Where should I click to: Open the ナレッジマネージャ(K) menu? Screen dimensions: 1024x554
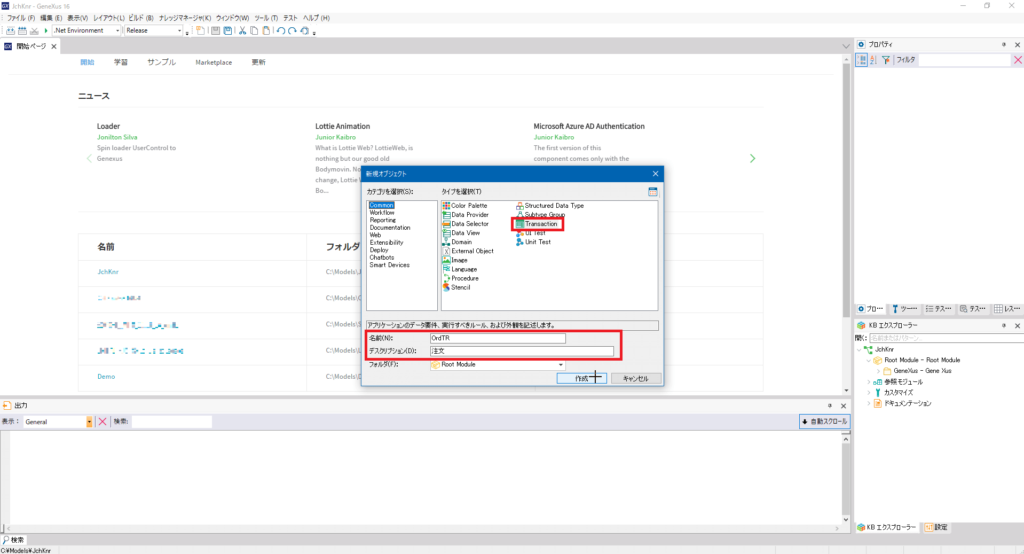185,18
